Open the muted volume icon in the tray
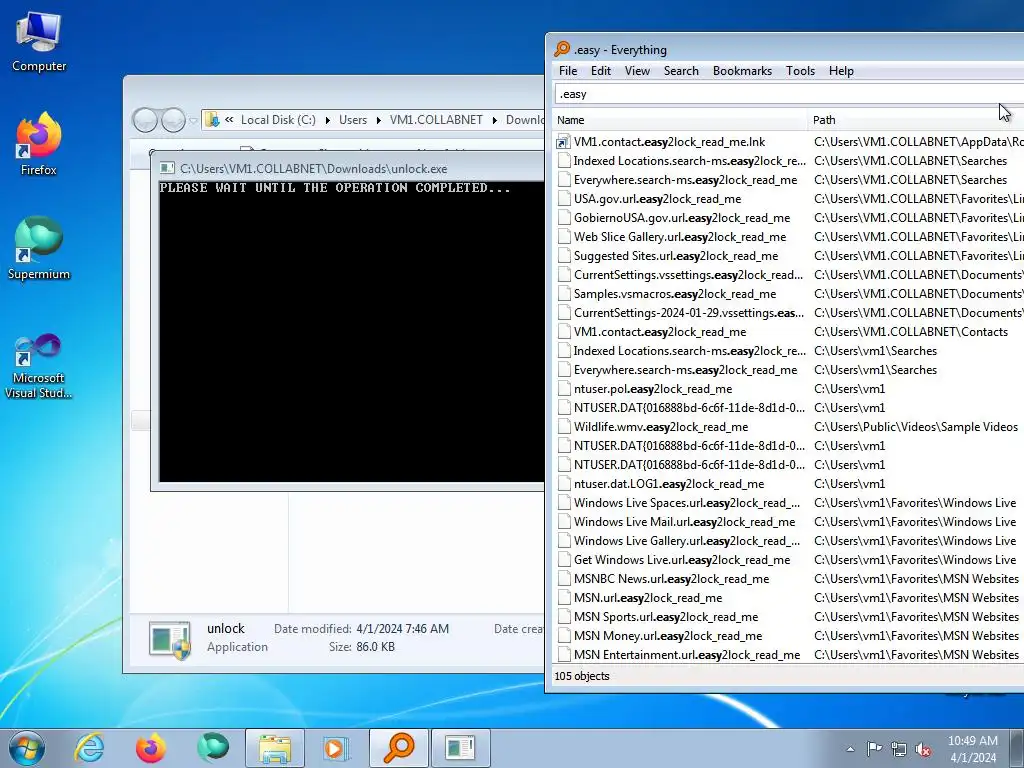The height and width of the screenshot is (768, 1024). click(923, 749)
